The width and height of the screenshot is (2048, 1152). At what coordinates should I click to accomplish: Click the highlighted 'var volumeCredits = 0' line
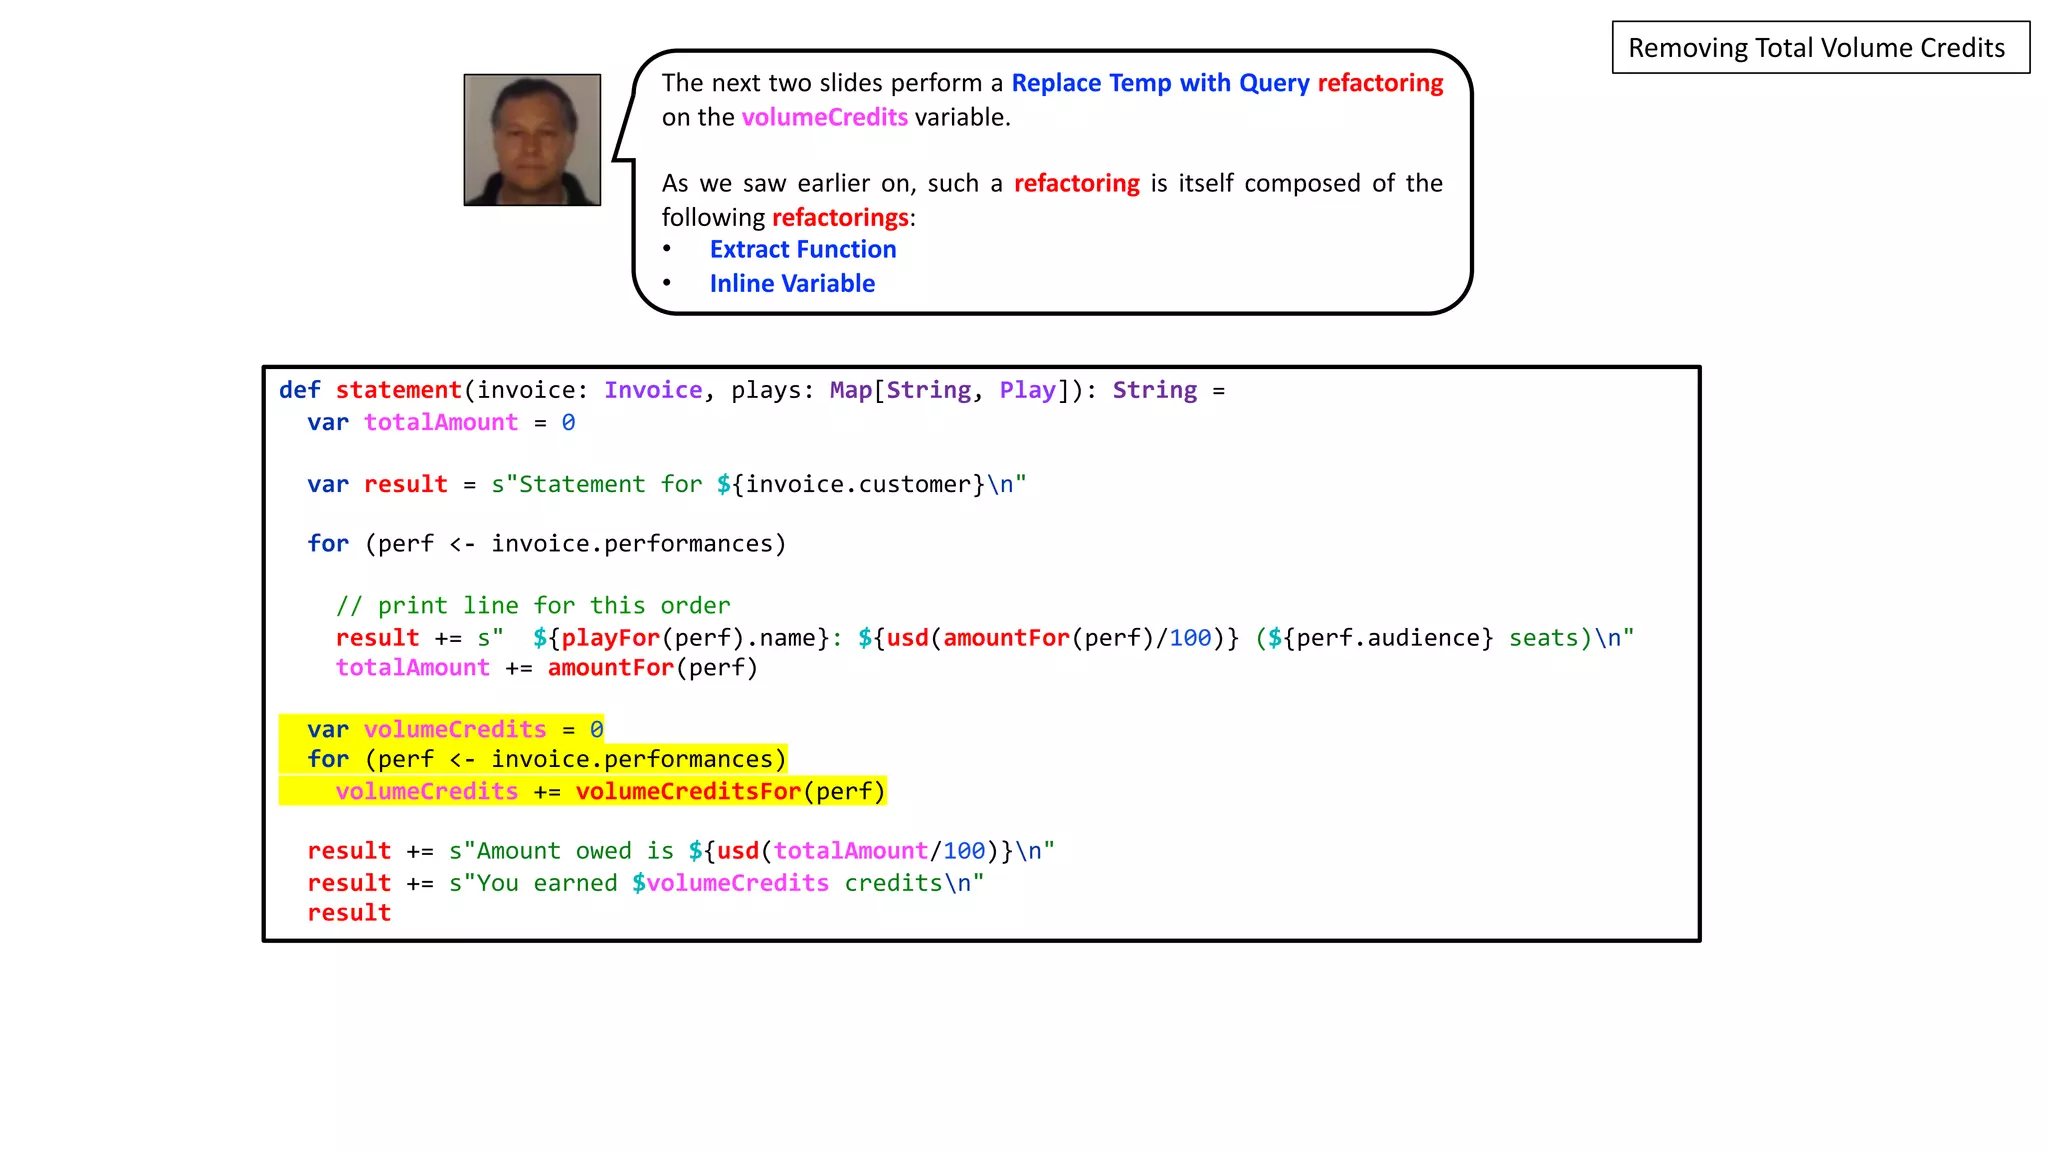[455, 729]
